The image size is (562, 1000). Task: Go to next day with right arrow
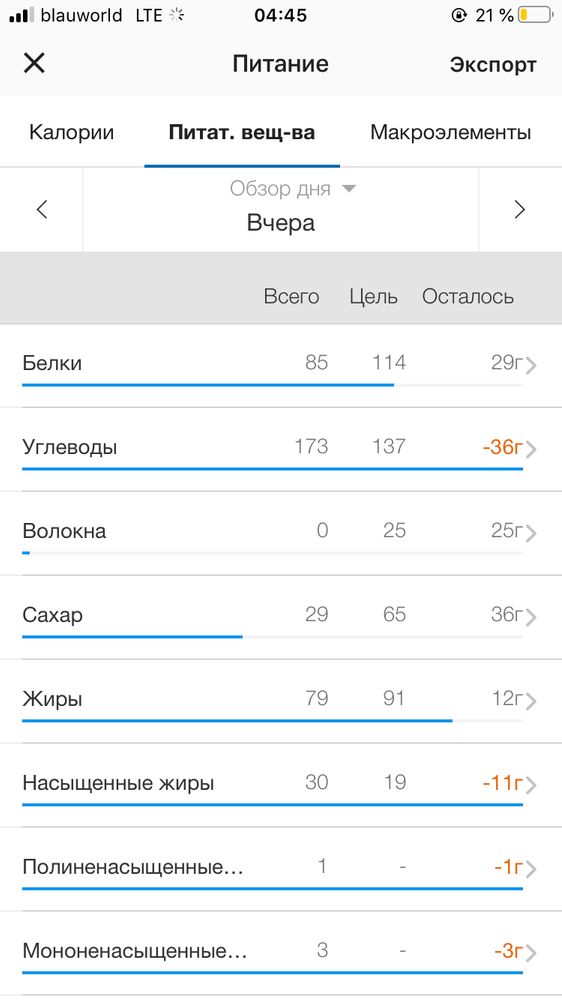click(x=520, y=209)
